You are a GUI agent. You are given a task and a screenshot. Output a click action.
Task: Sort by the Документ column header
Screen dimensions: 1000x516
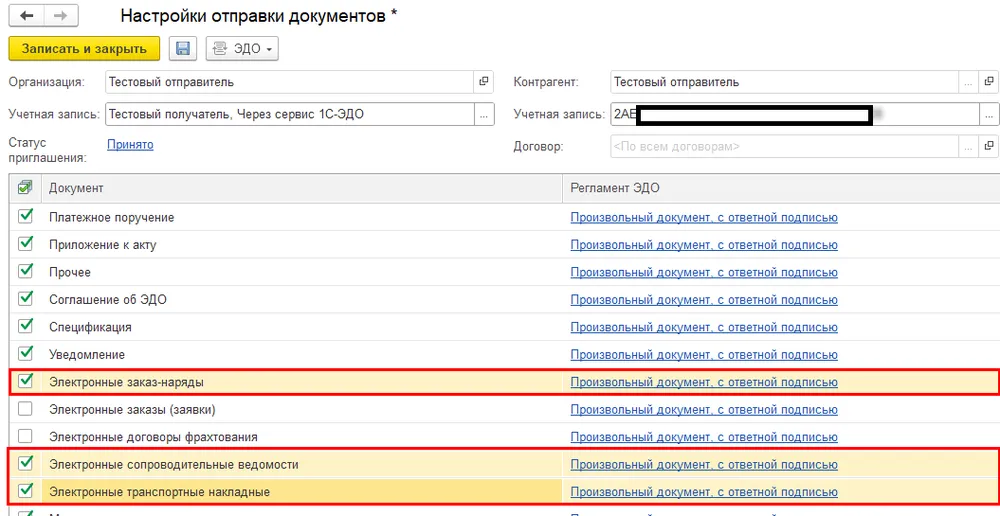point(302,188)
